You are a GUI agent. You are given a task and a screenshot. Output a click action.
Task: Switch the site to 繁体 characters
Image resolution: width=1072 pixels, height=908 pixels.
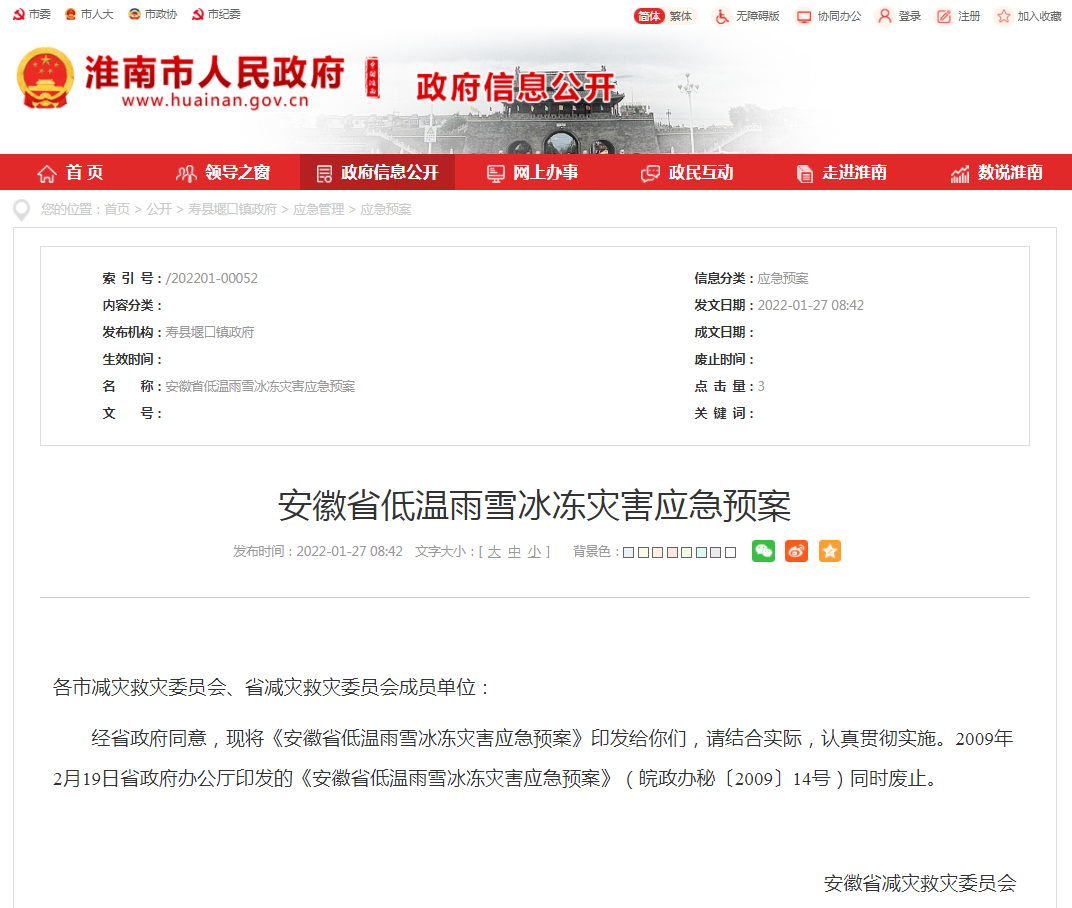680,16
